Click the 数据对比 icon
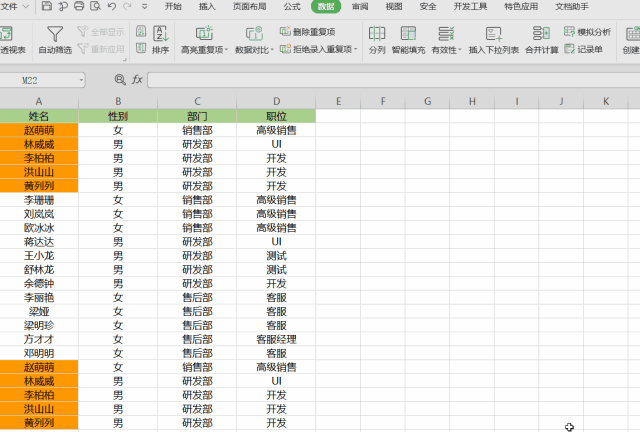The width and height of the screenshot is (640, 432). click(254, 33)
